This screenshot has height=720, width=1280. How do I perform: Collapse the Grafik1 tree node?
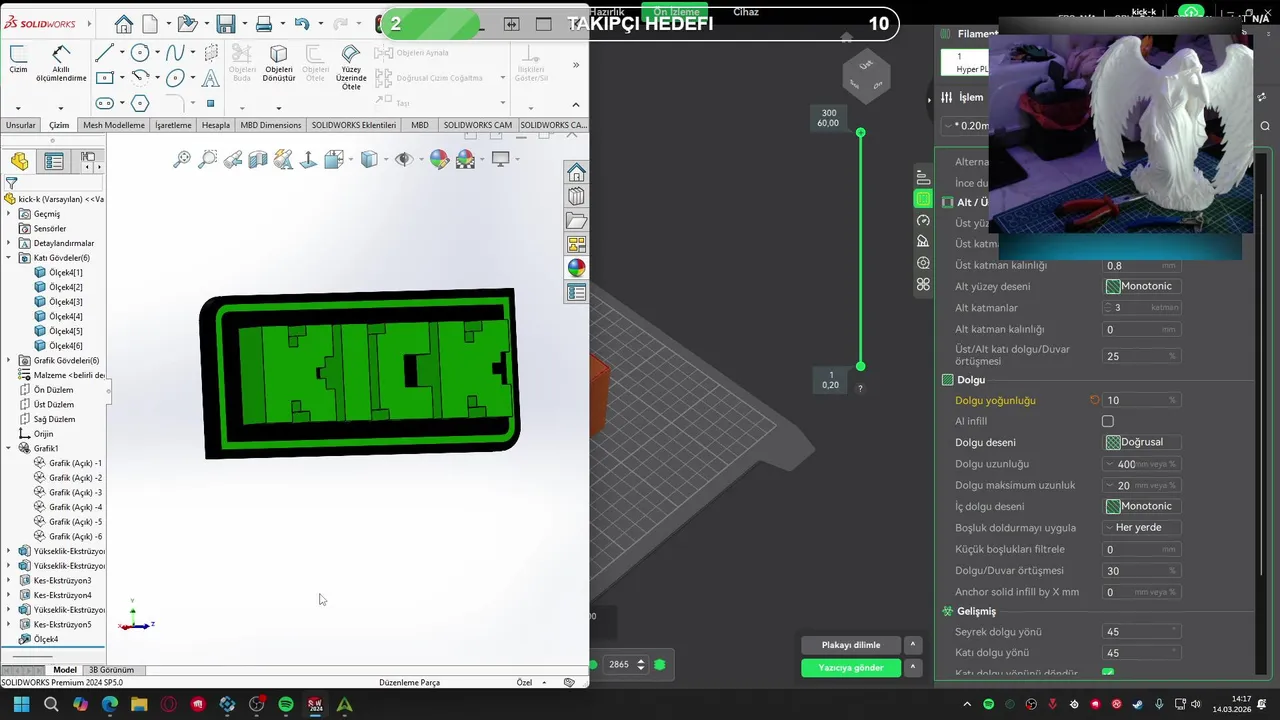click(x=9, y=448)
